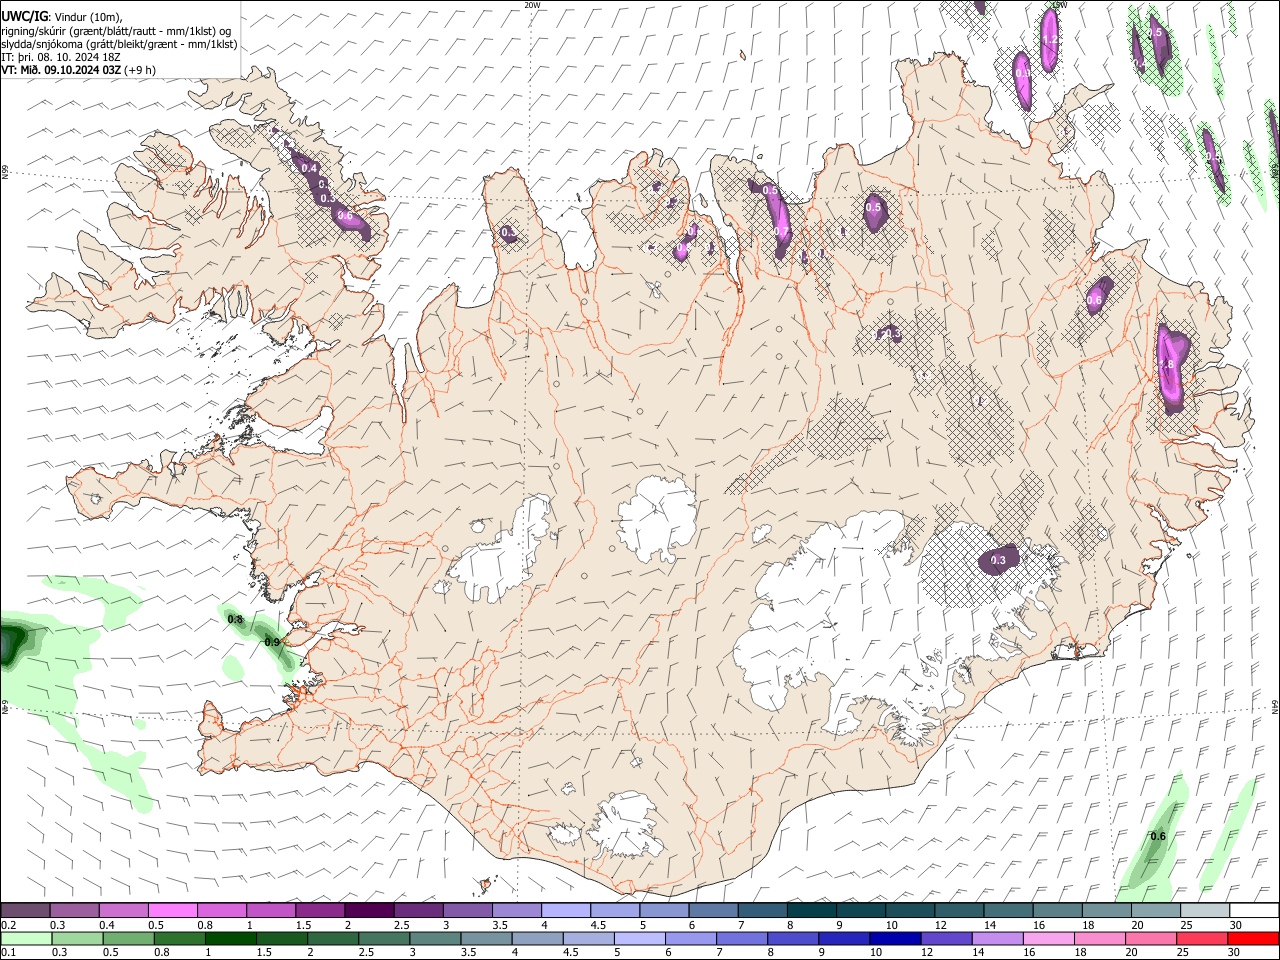Image resolution: width=1280 pixels, height=960 pixels.
Task: Click the UWC/IG title text
Action: (23, 15)
